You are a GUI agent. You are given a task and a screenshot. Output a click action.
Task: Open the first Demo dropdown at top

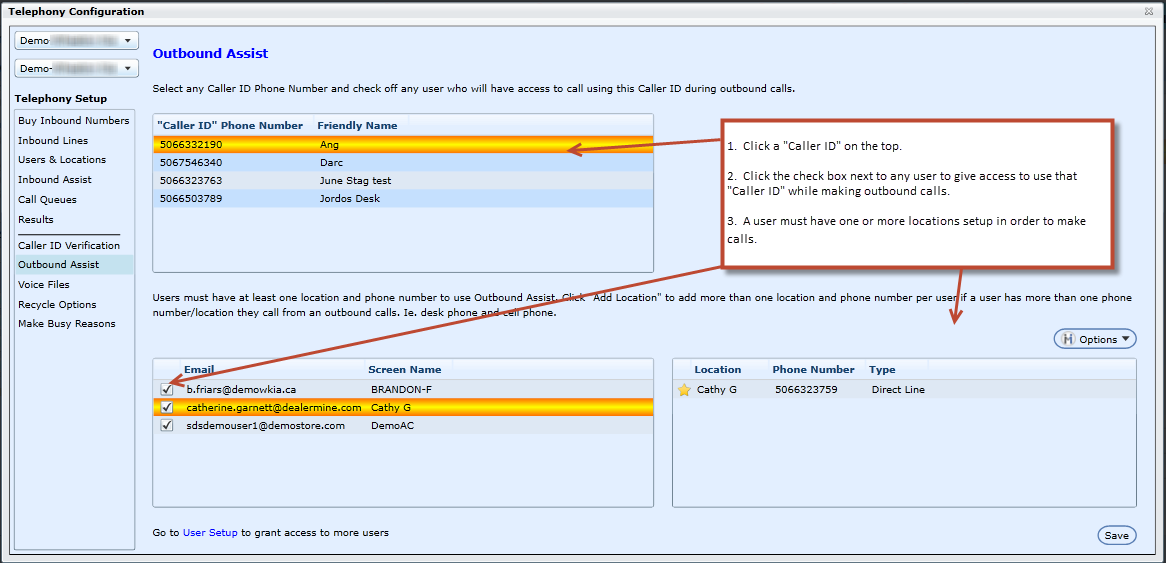[76, 41]
